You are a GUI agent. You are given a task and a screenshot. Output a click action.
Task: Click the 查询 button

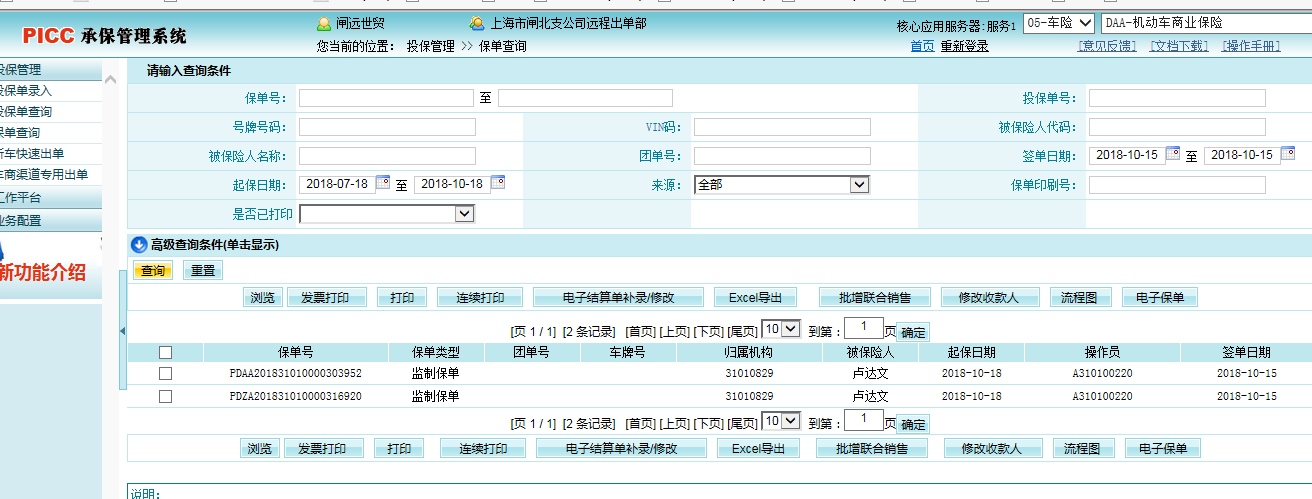153,270
